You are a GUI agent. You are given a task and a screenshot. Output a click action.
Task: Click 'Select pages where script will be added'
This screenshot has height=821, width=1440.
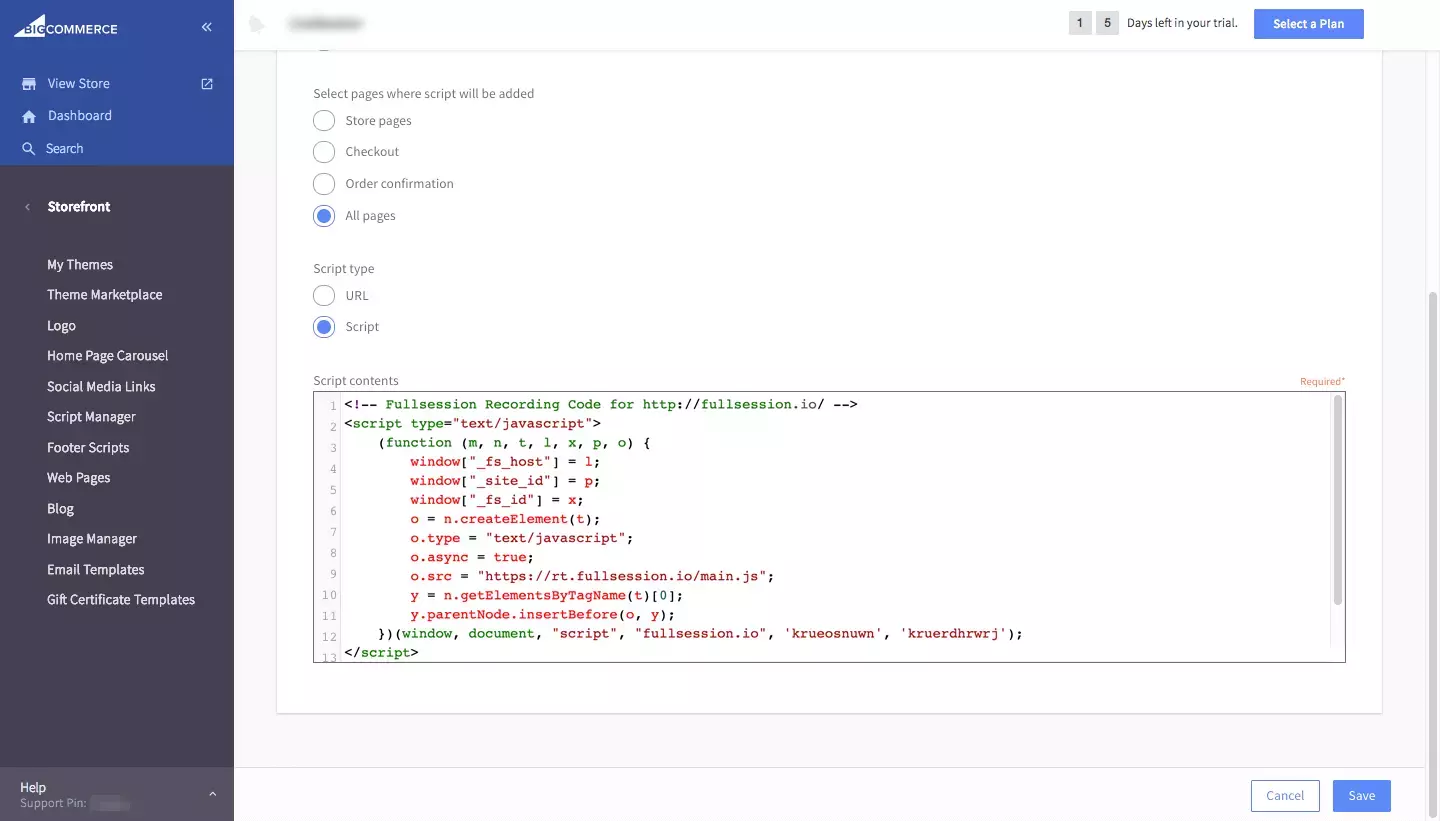[x=424, y=94]
